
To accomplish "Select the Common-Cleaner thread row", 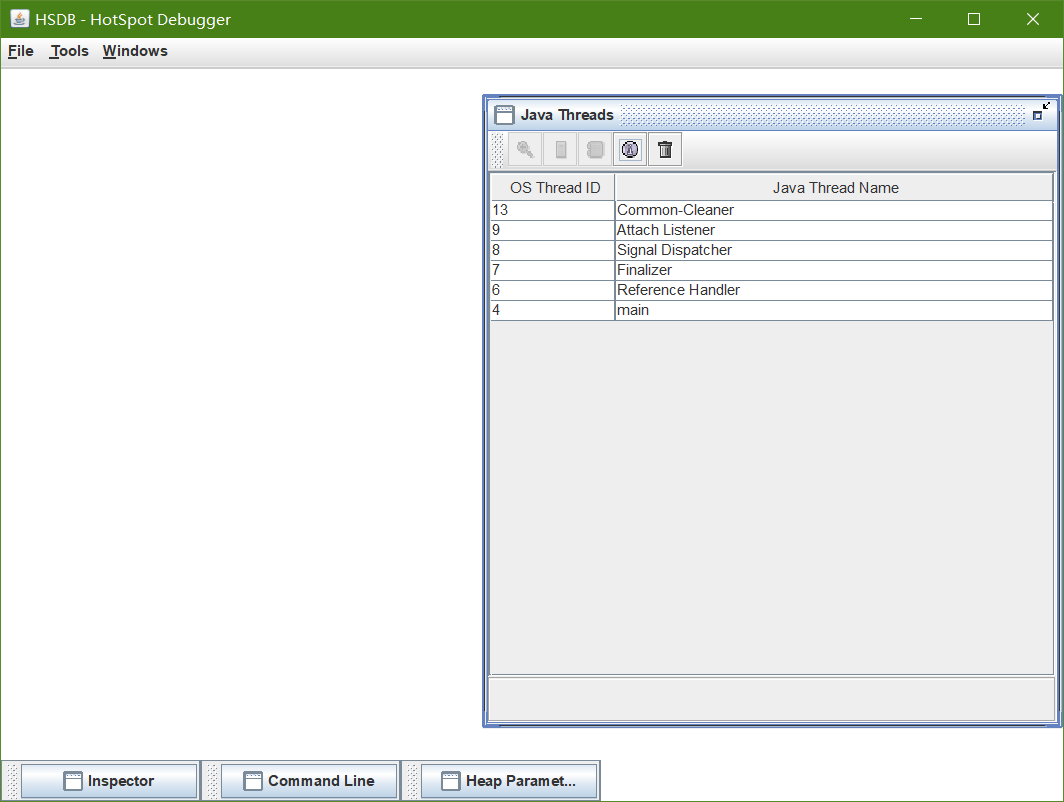I will [772, 210].
